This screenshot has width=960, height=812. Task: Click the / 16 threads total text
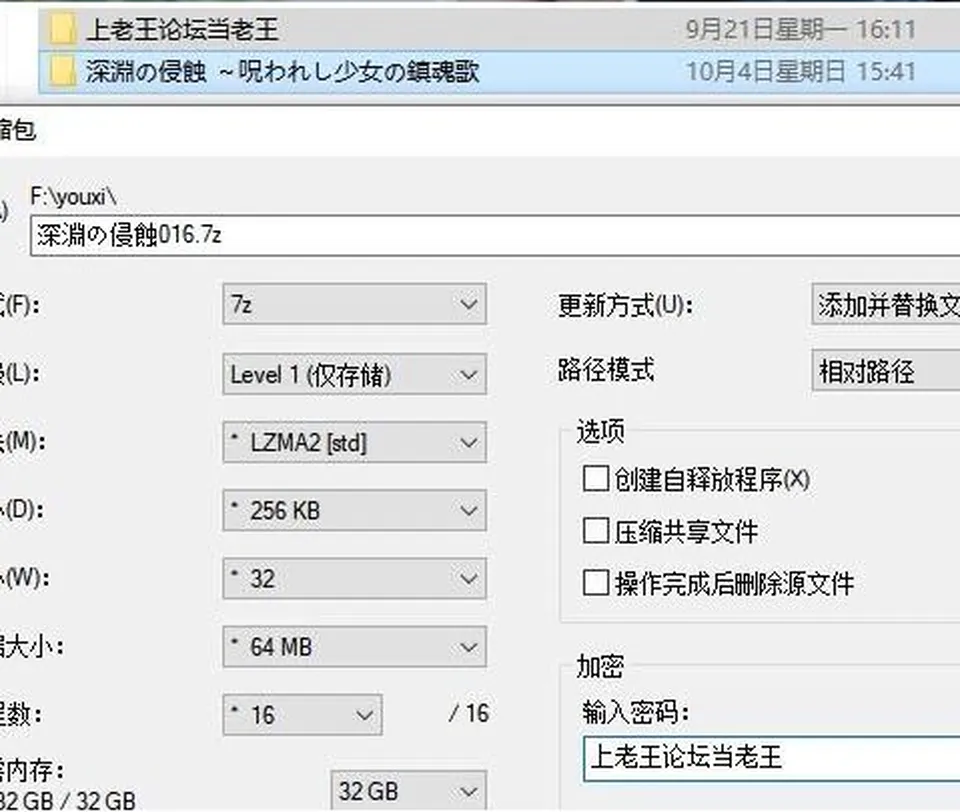(x=469, y=713)
